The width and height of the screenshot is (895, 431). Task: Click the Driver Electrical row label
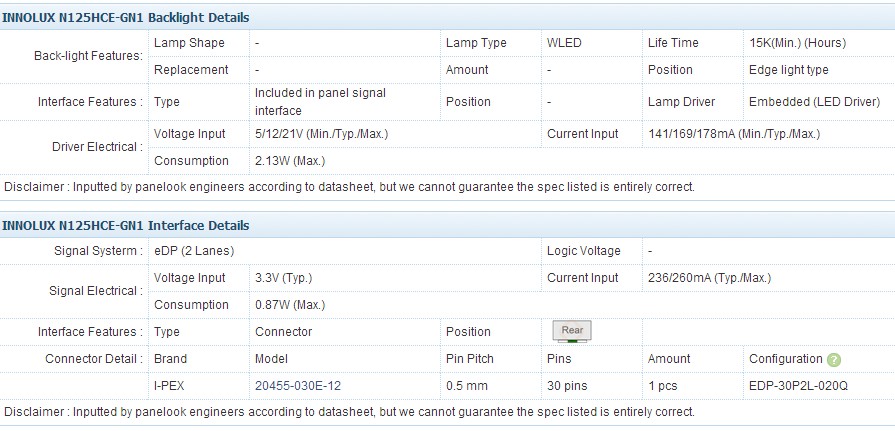(98, 147)
